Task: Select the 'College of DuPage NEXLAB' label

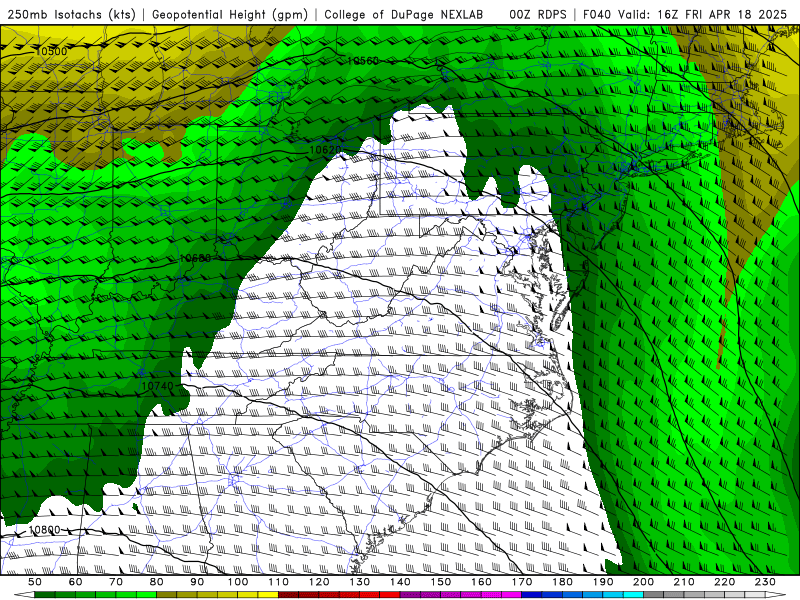Action: click(404, 14)
